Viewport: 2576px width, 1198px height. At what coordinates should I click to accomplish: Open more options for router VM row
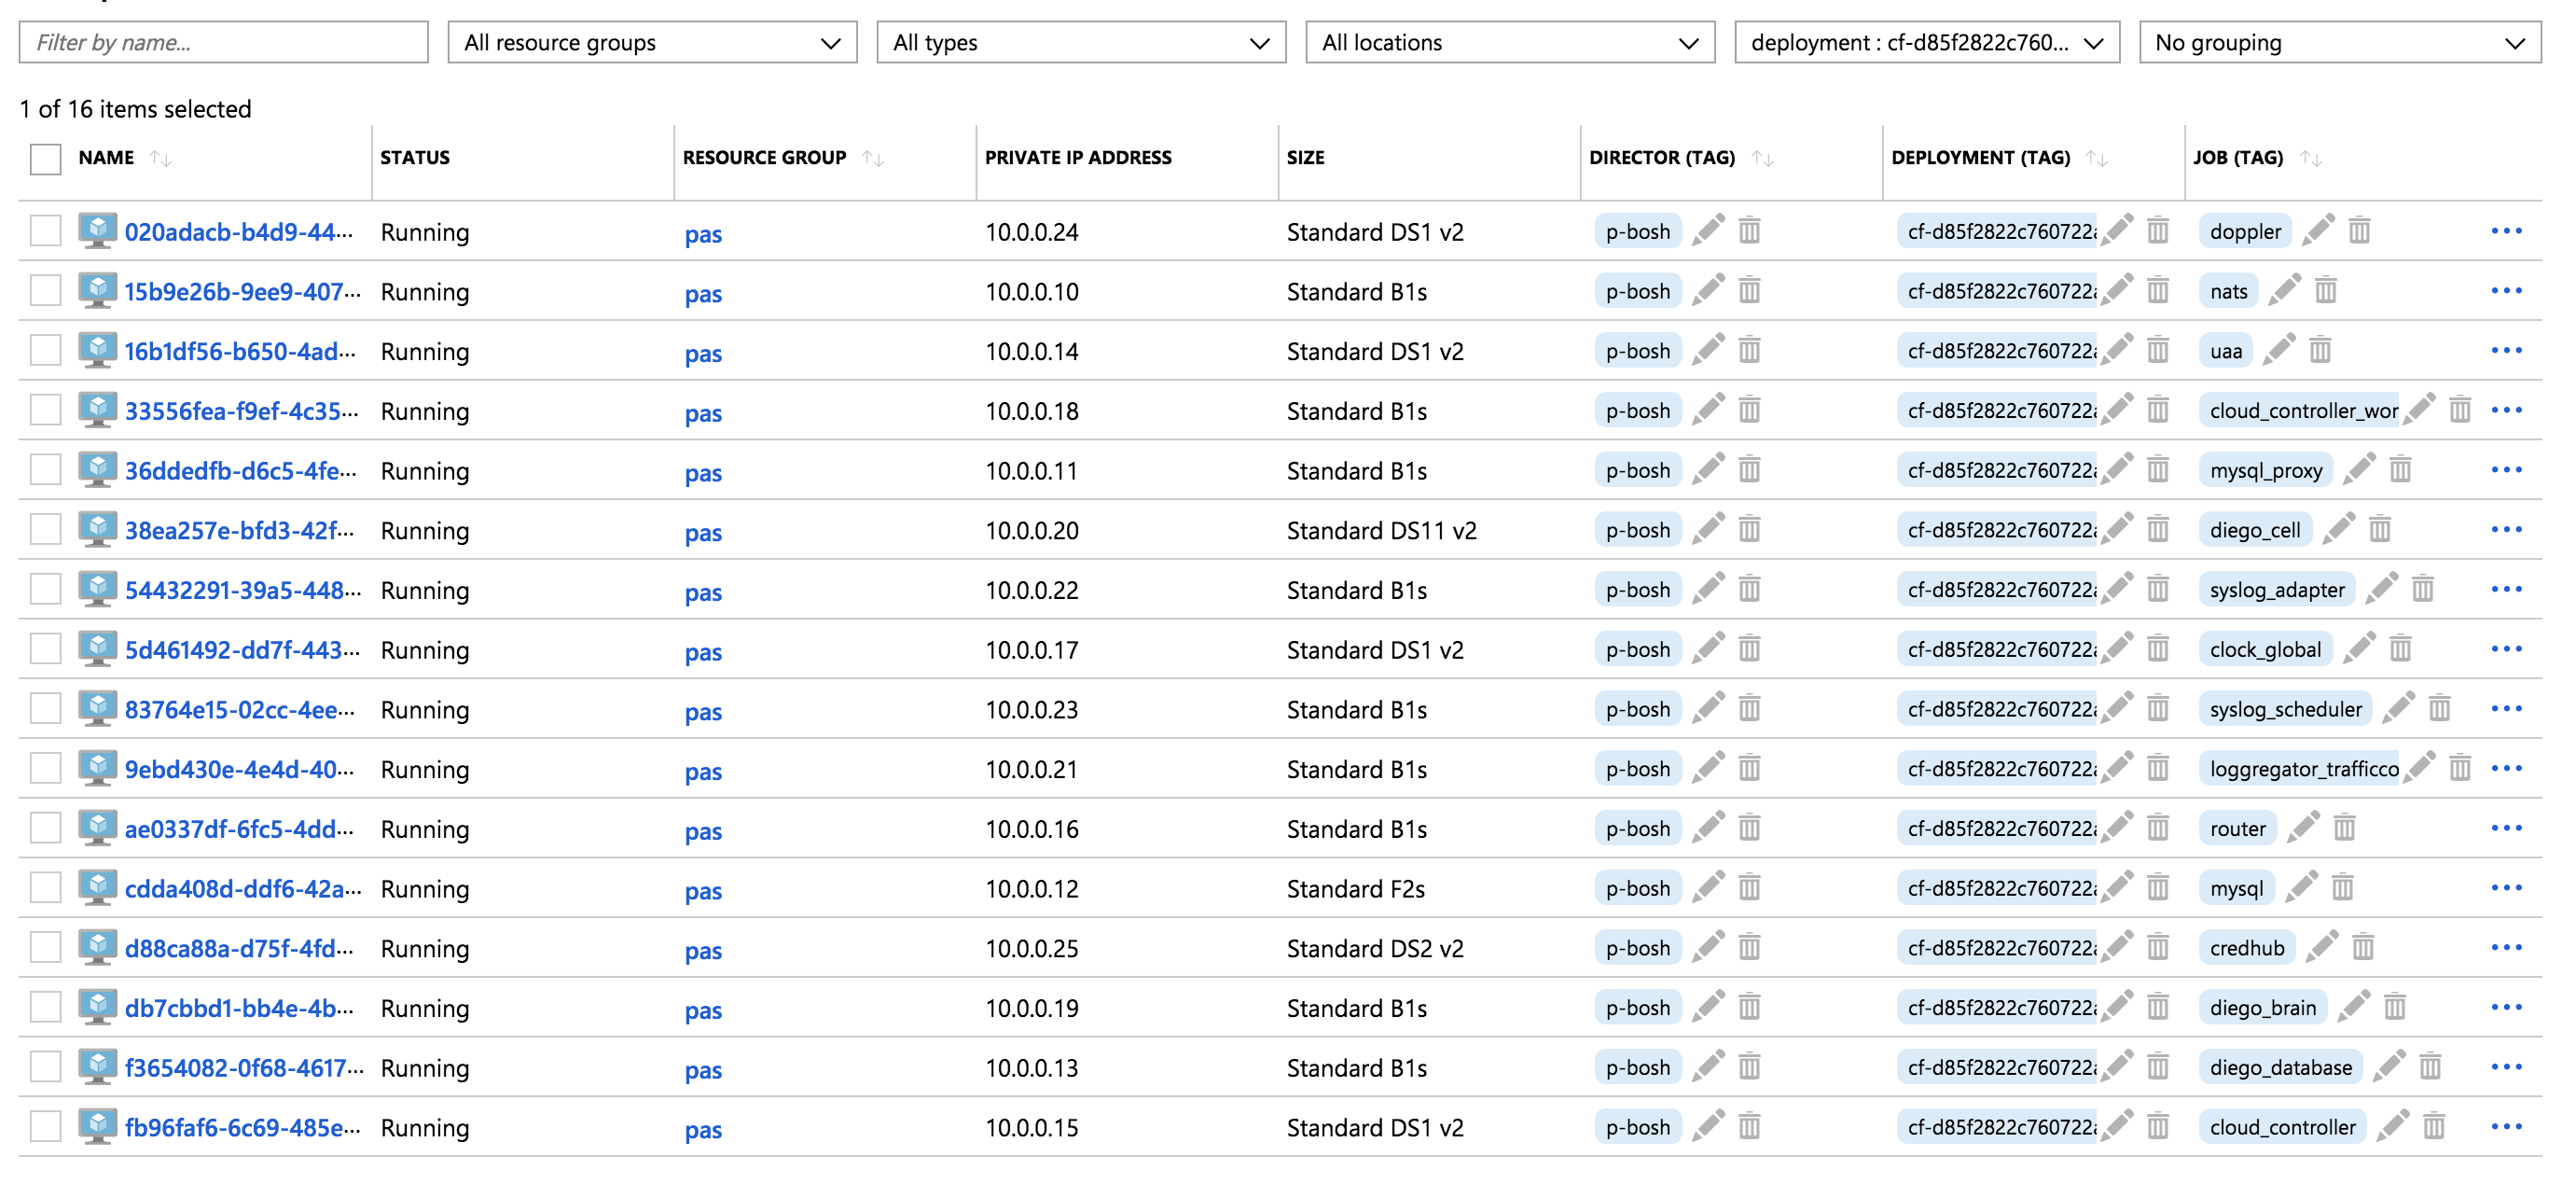2506,828
